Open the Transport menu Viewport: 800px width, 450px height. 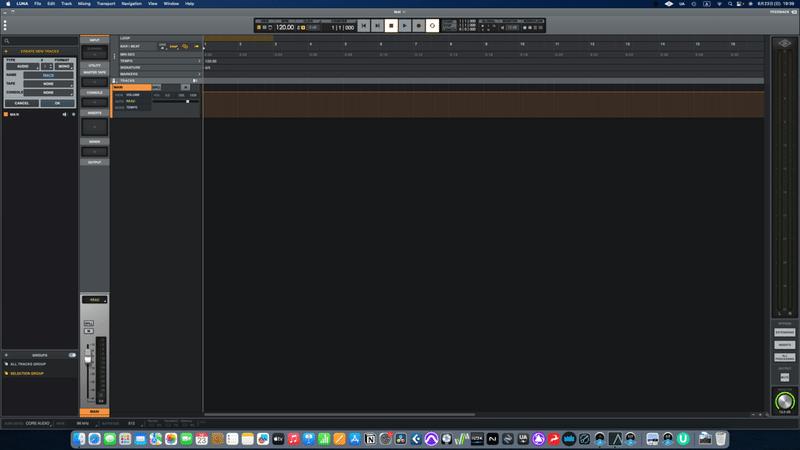pos(106,4)
